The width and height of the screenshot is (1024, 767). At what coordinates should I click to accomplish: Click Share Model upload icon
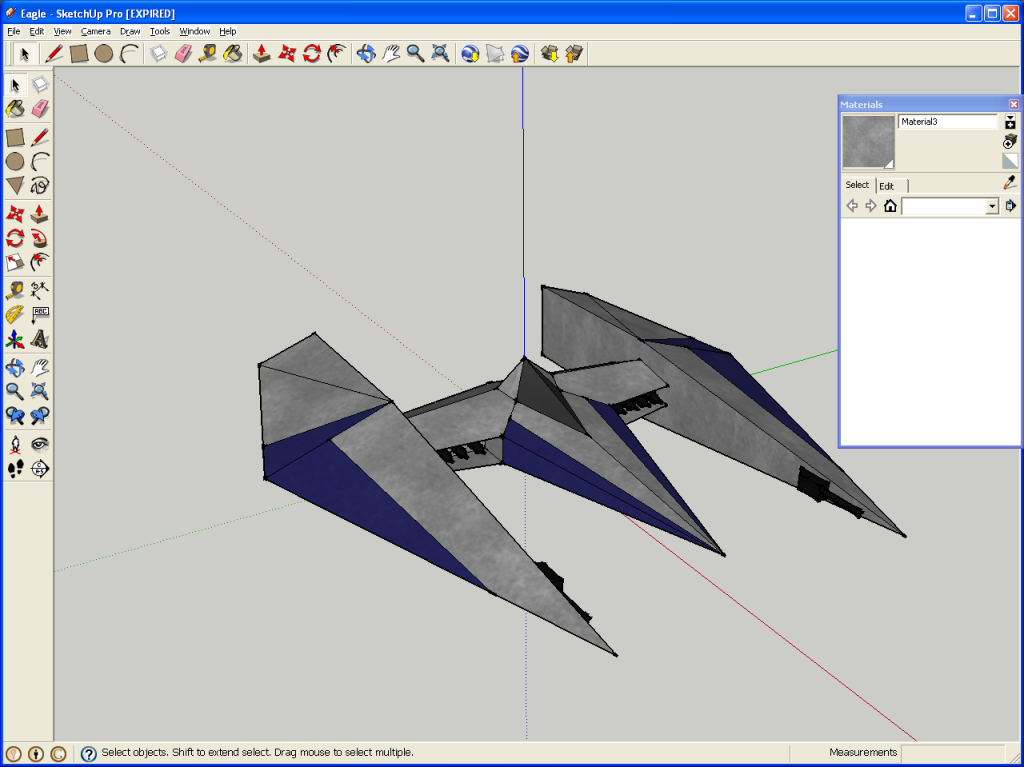[x=574, y=54]
